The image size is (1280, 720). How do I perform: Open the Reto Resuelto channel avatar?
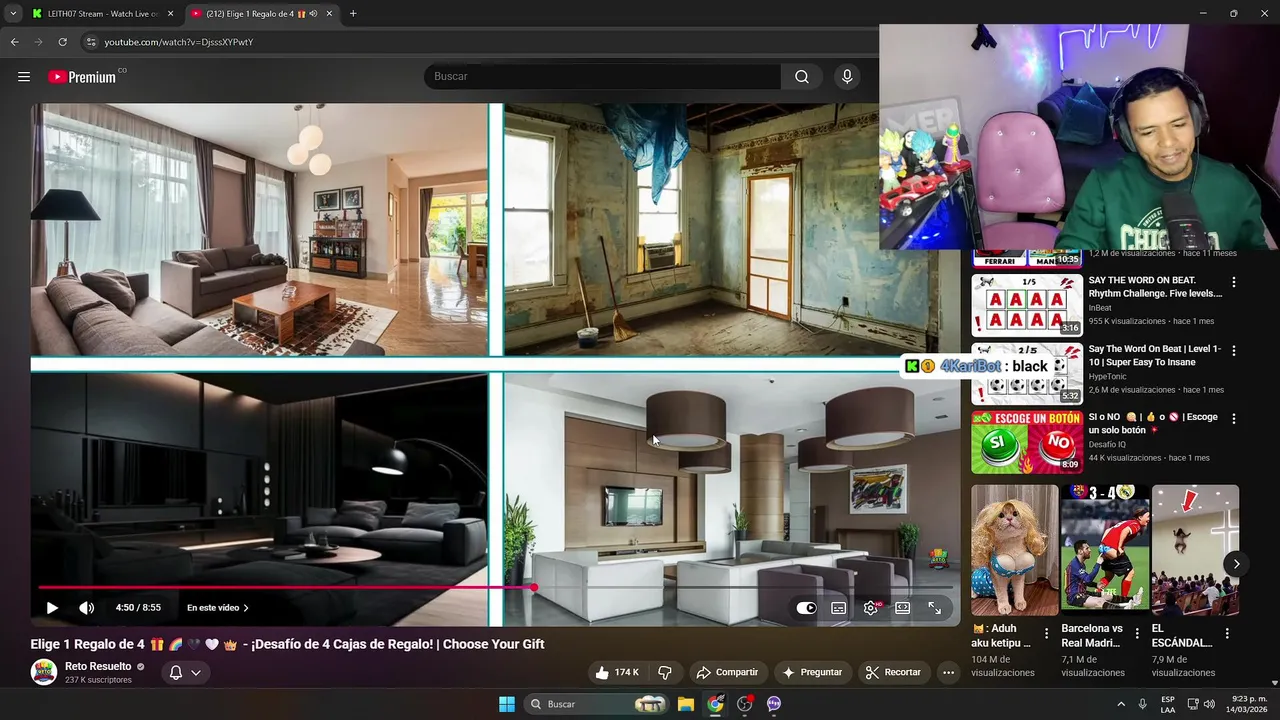44,672
